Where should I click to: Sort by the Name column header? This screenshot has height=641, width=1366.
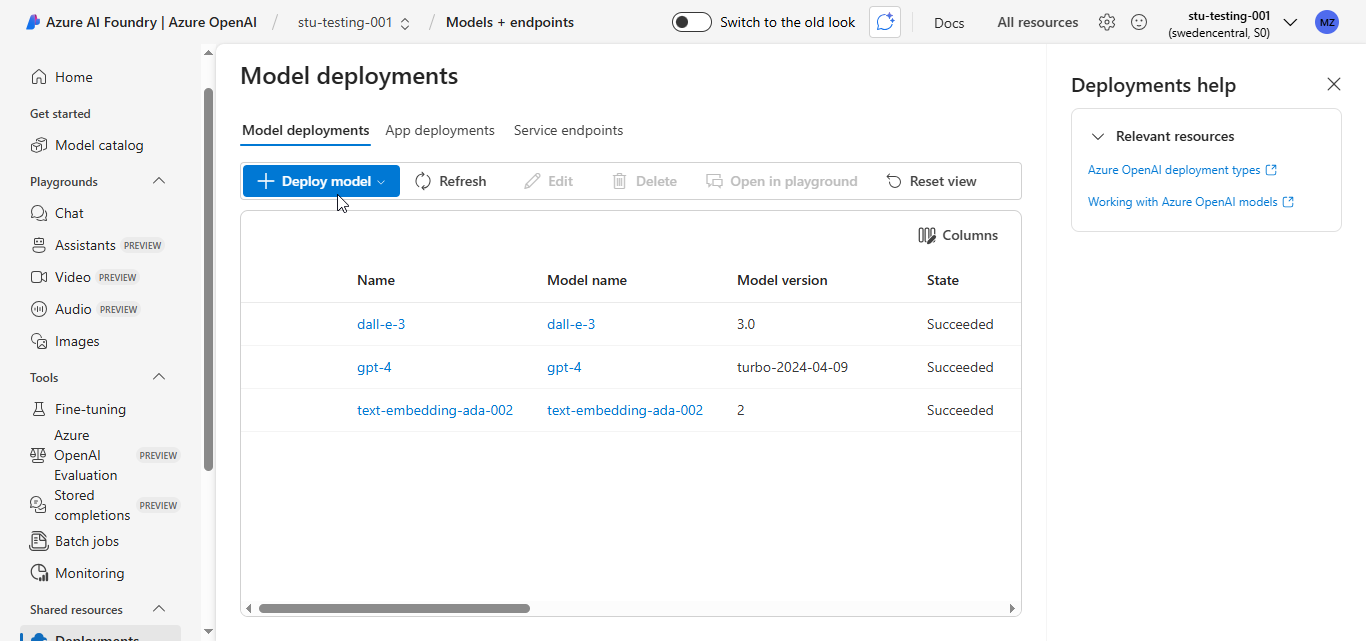click(x=376, y=280)
